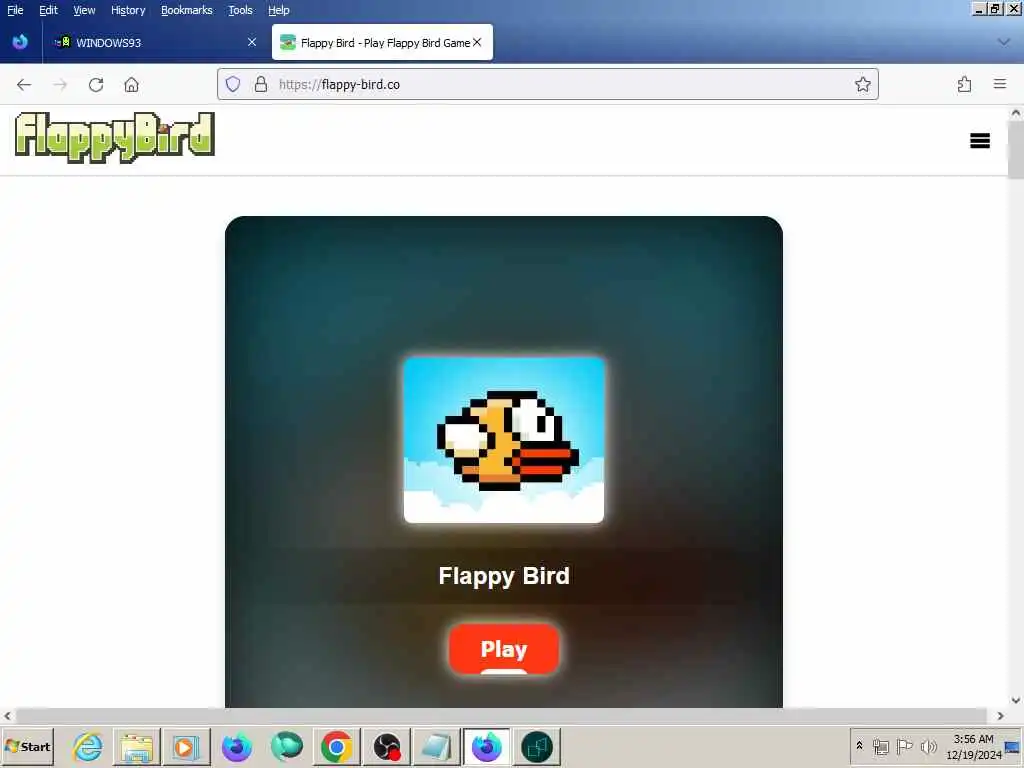
Task: Open the History menu
Action: point(128,10)
